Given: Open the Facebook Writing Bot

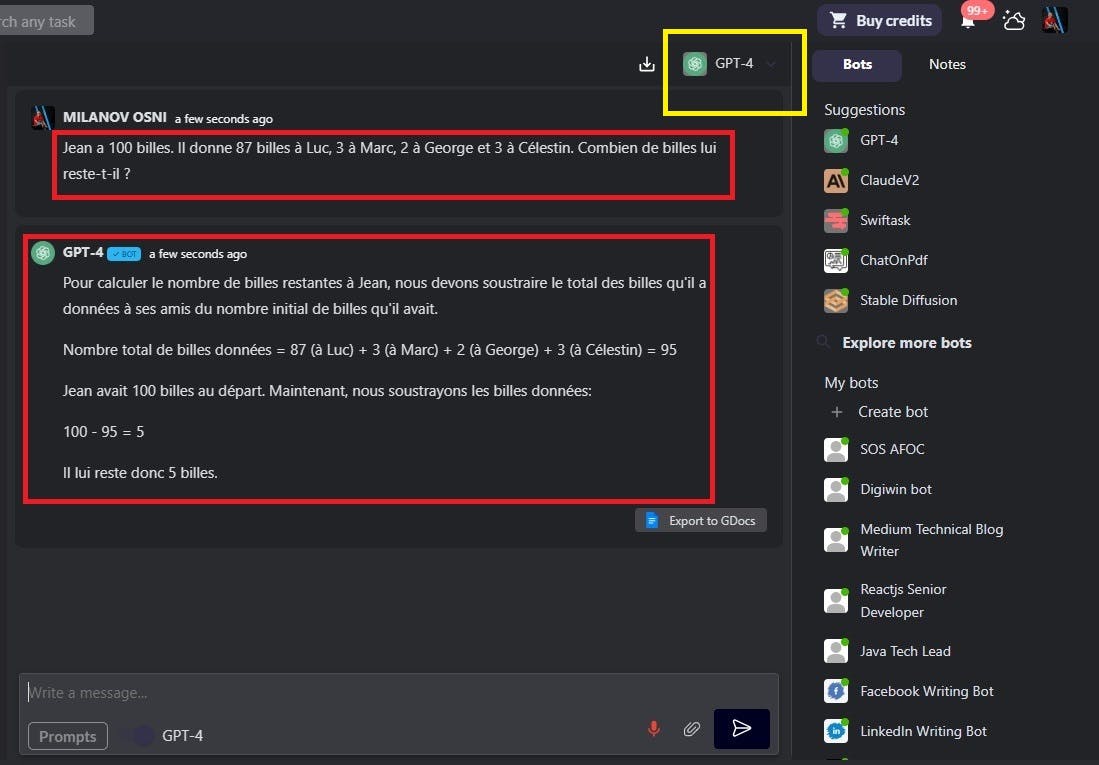Looking at the screenshot, I should [908, 691].
